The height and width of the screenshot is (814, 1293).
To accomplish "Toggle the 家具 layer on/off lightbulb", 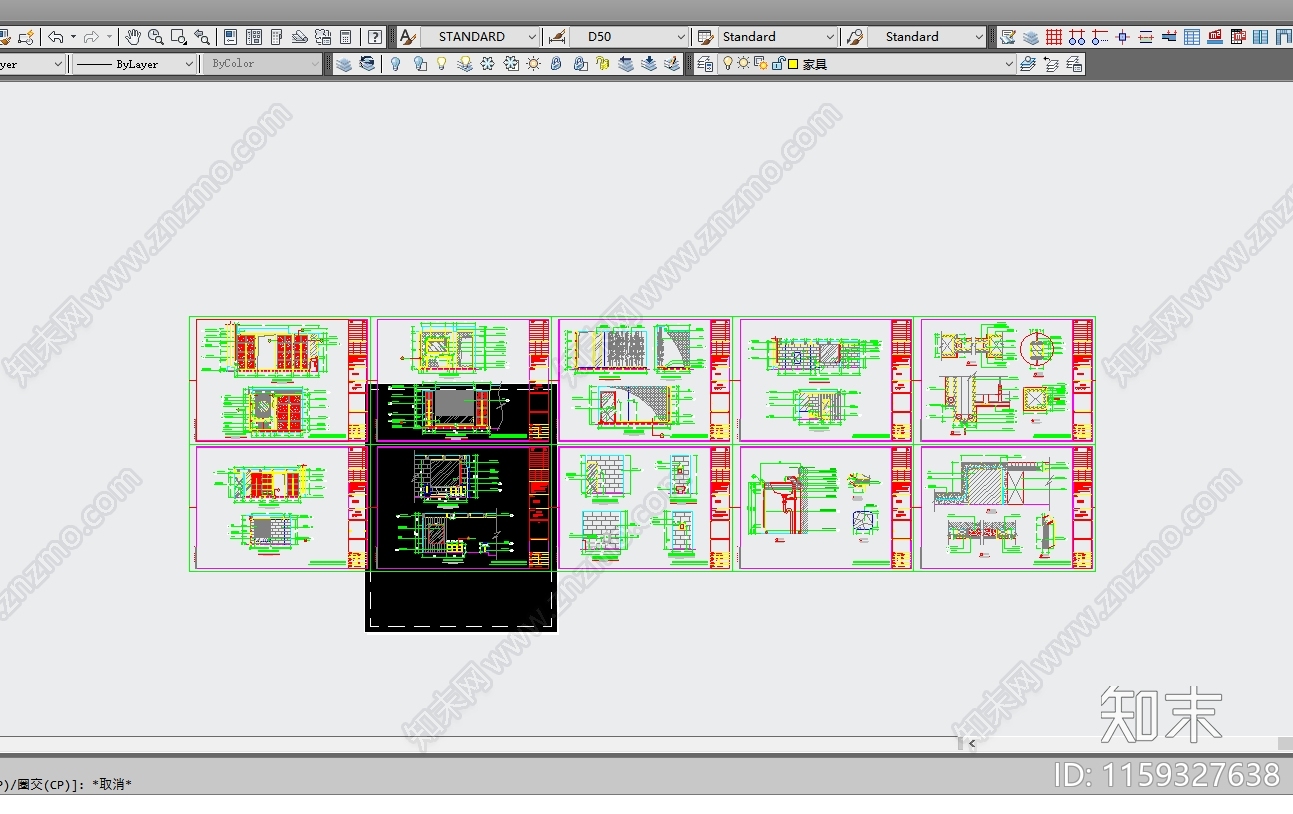I will coord(728,64).
